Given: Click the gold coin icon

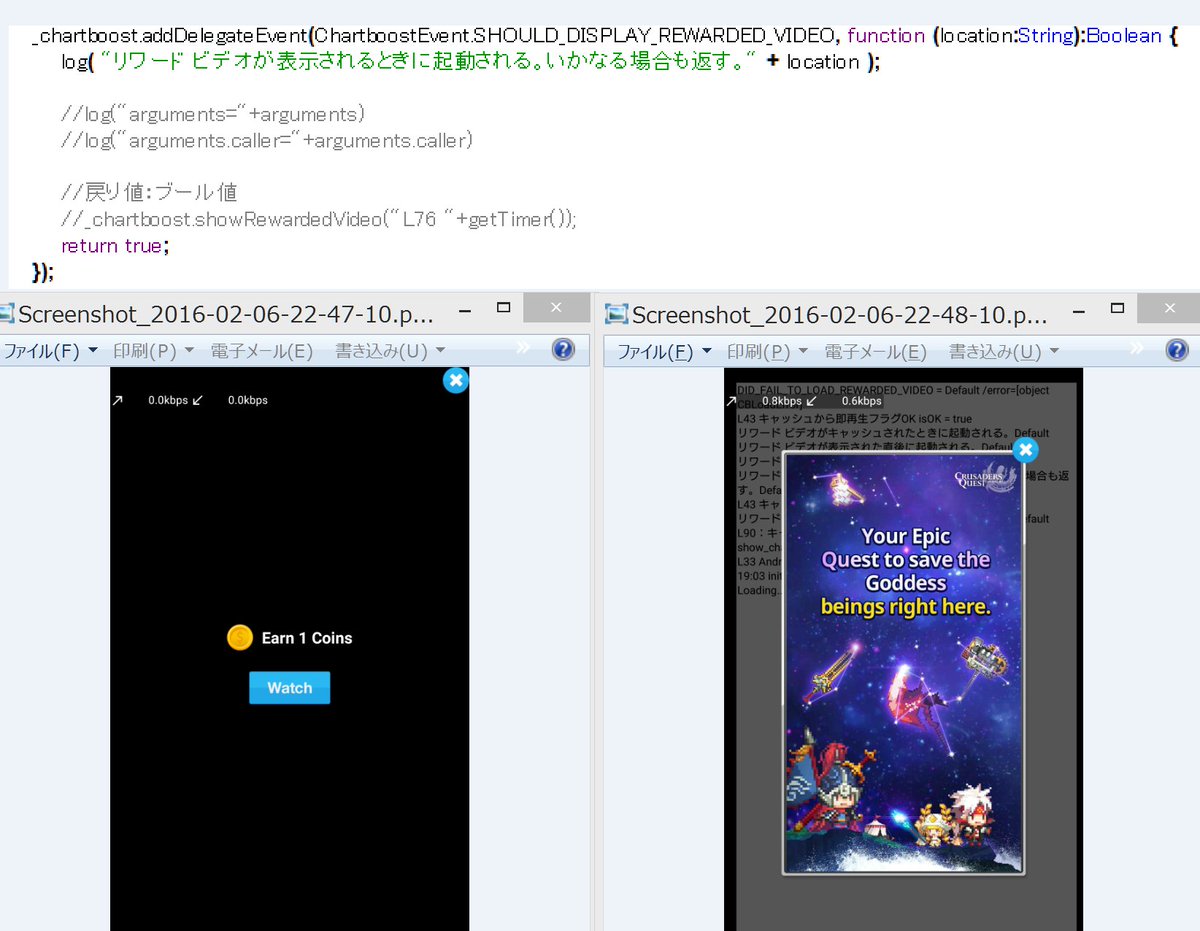Looking at the screenshot, I should [x=240, y=637].
